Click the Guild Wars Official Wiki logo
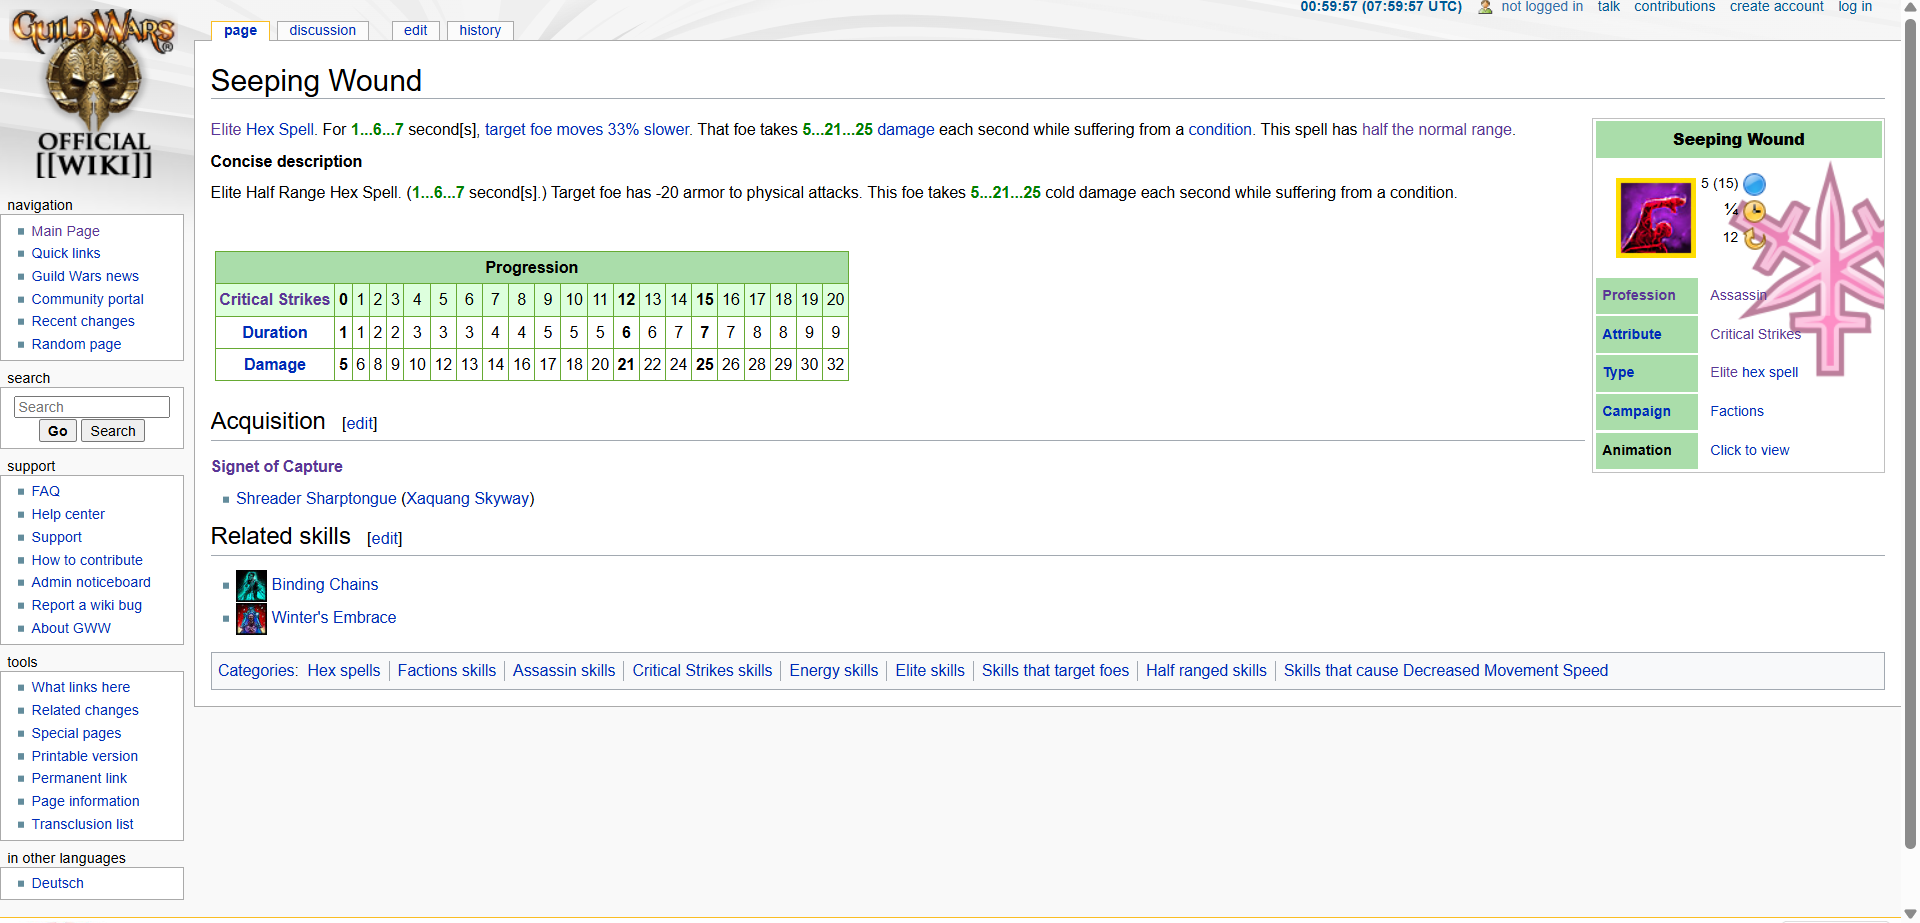Image resolution: width=1920 pixels, height=923 pixels. (x=93, y=93)
